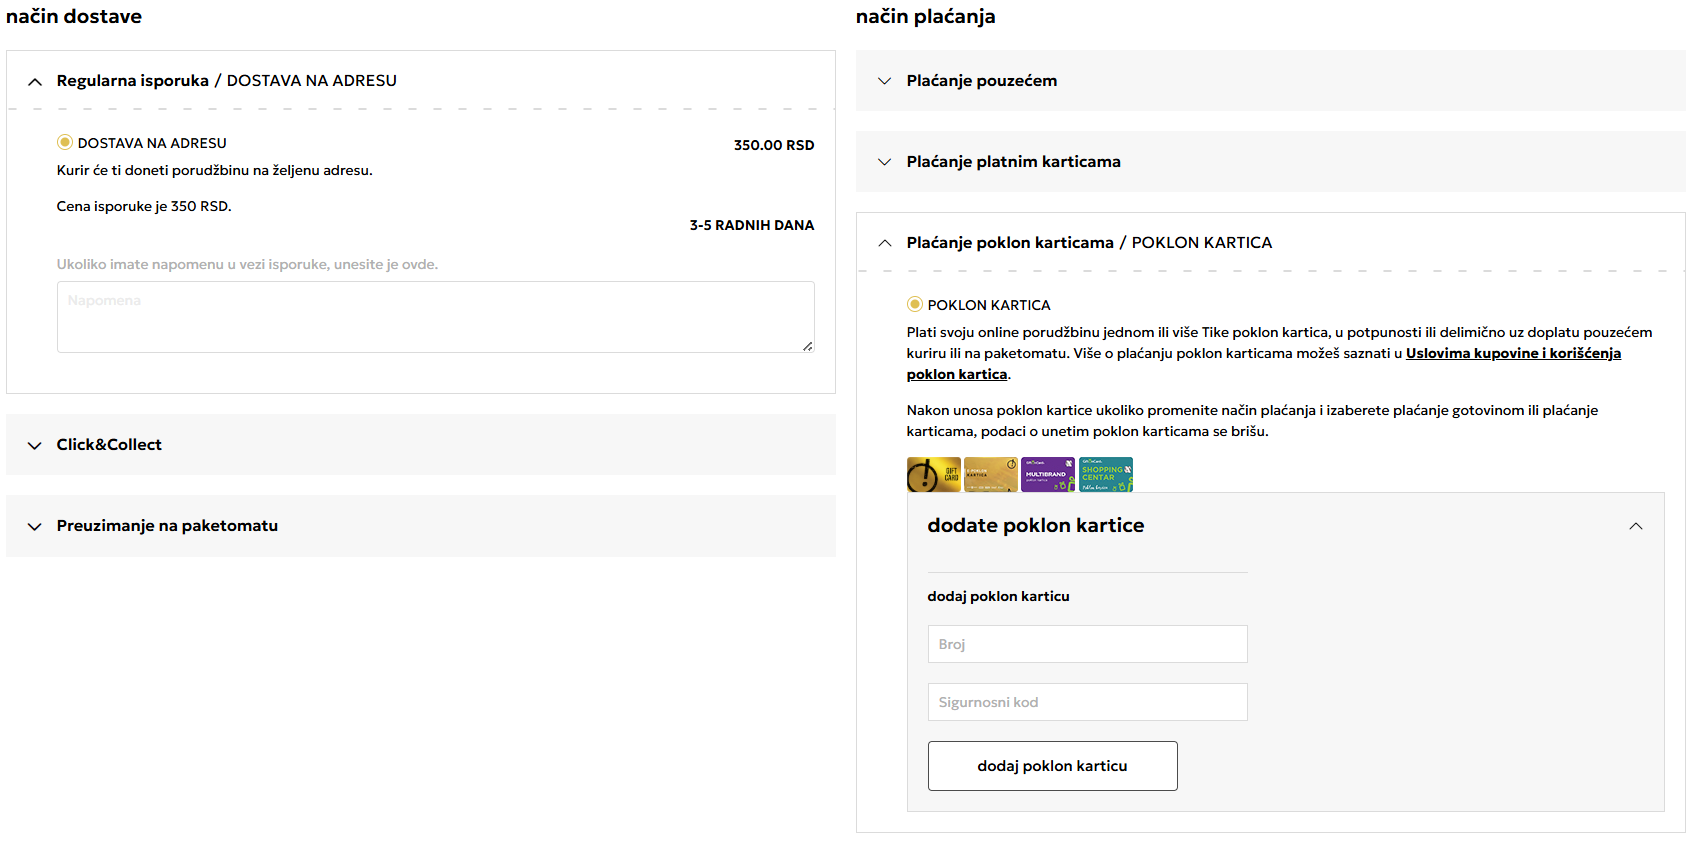Click the način plaćanja heading
1691x847 pixels.
[x=926, y=17]
